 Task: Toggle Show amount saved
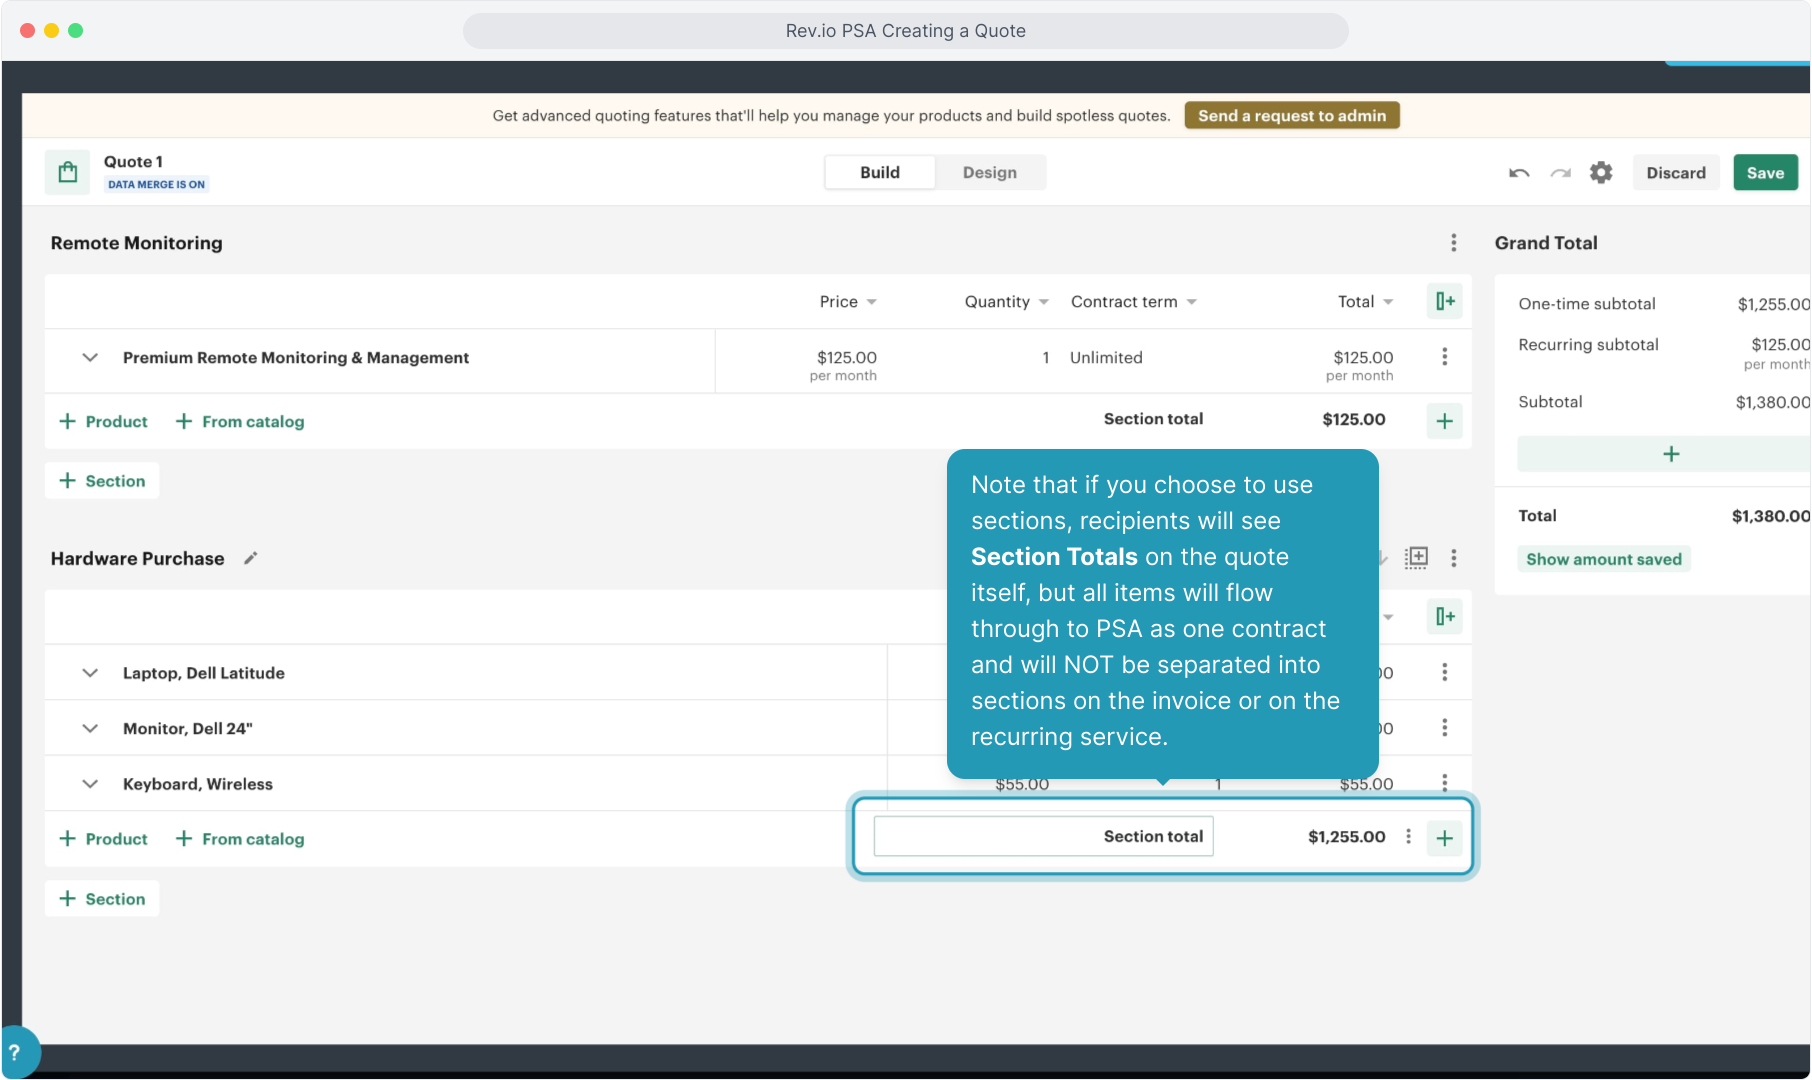tap(1603, 559)
